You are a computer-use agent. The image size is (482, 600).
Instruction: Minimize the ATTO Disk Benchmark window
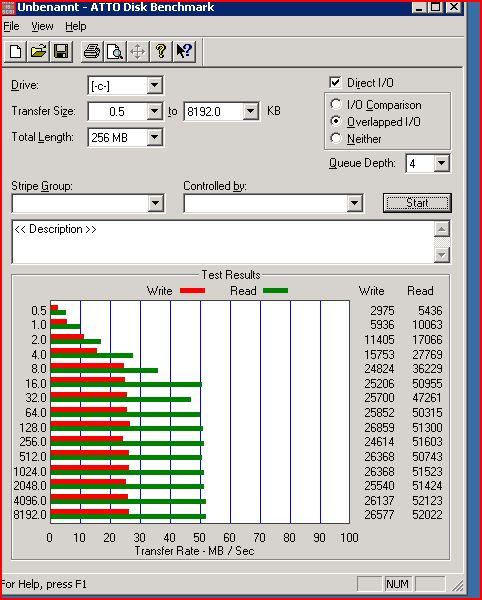click(x=420, y=7)
